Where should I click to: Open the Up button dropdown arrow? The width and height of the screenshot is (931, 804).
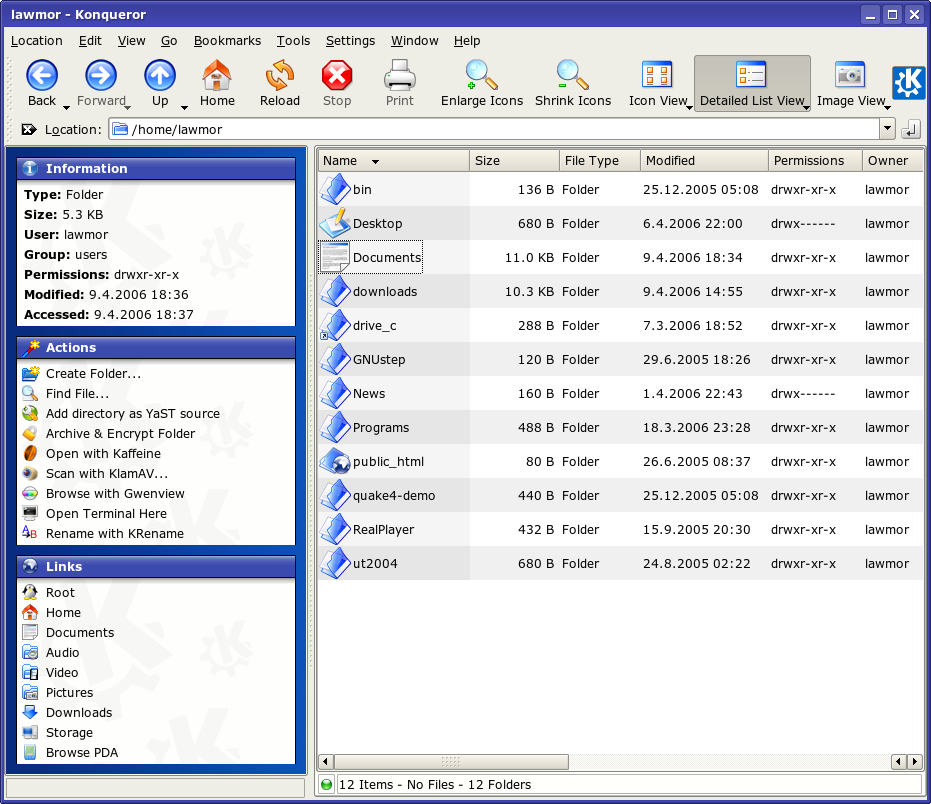(184, 107)
